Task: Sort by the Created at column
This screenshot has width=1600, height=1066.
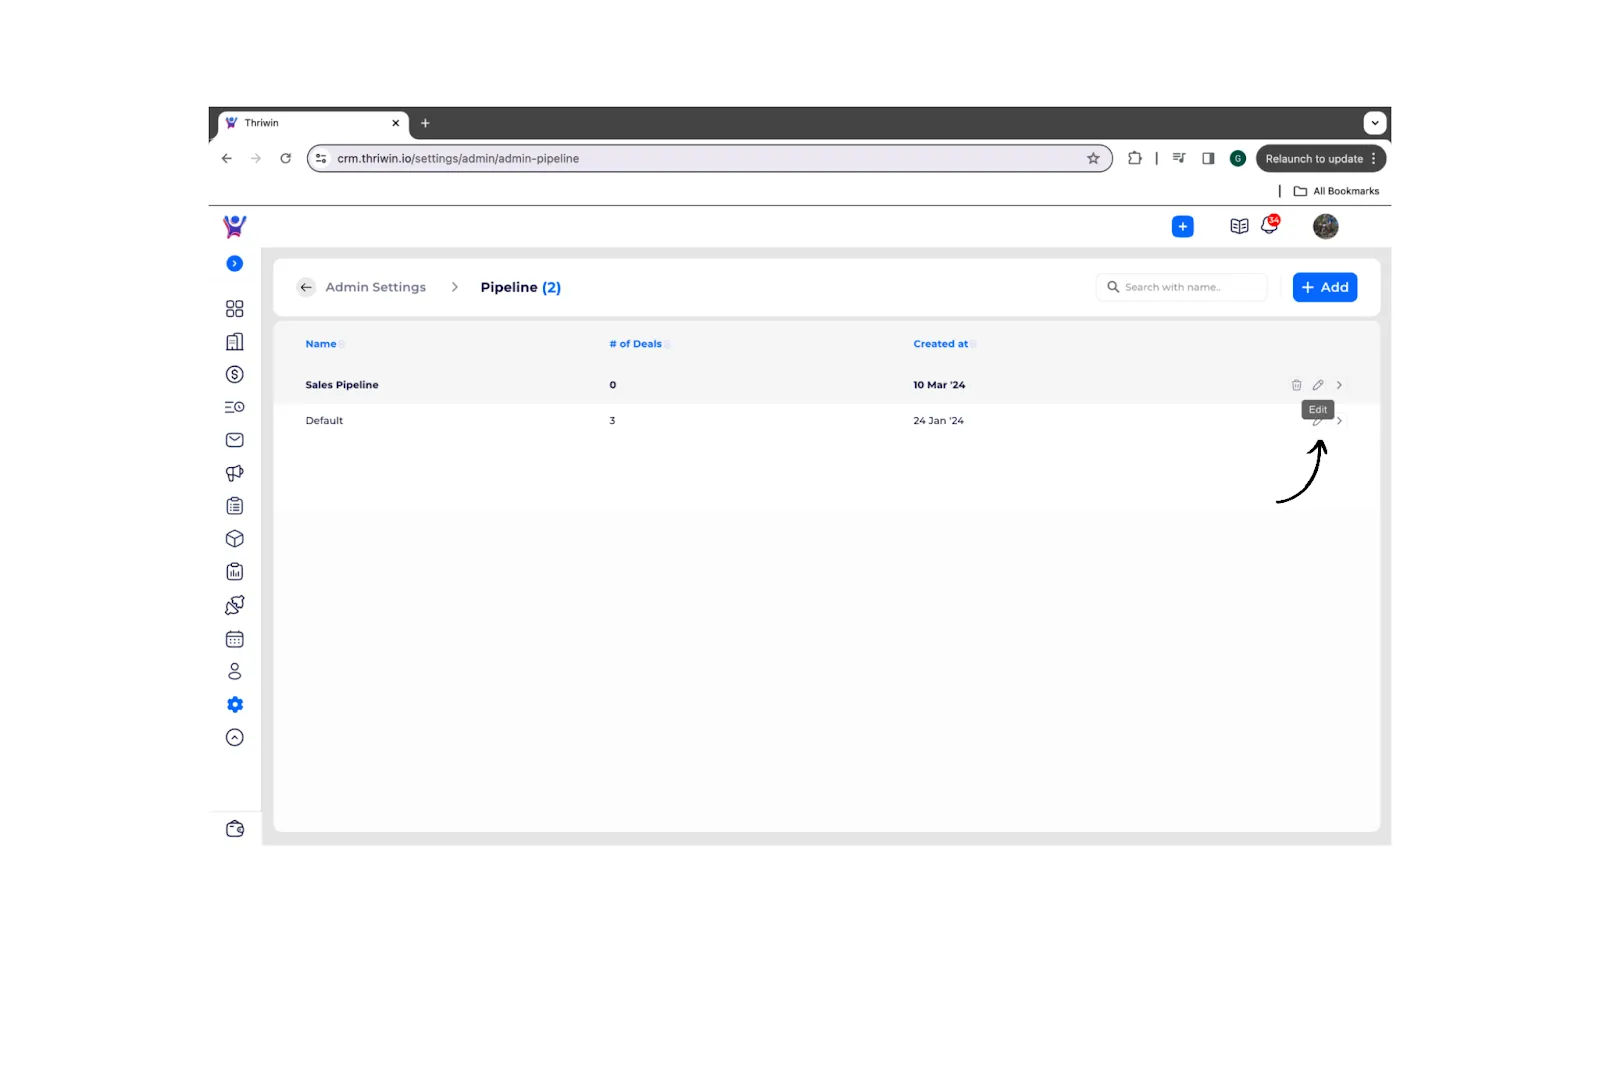Action: [941, 344]
